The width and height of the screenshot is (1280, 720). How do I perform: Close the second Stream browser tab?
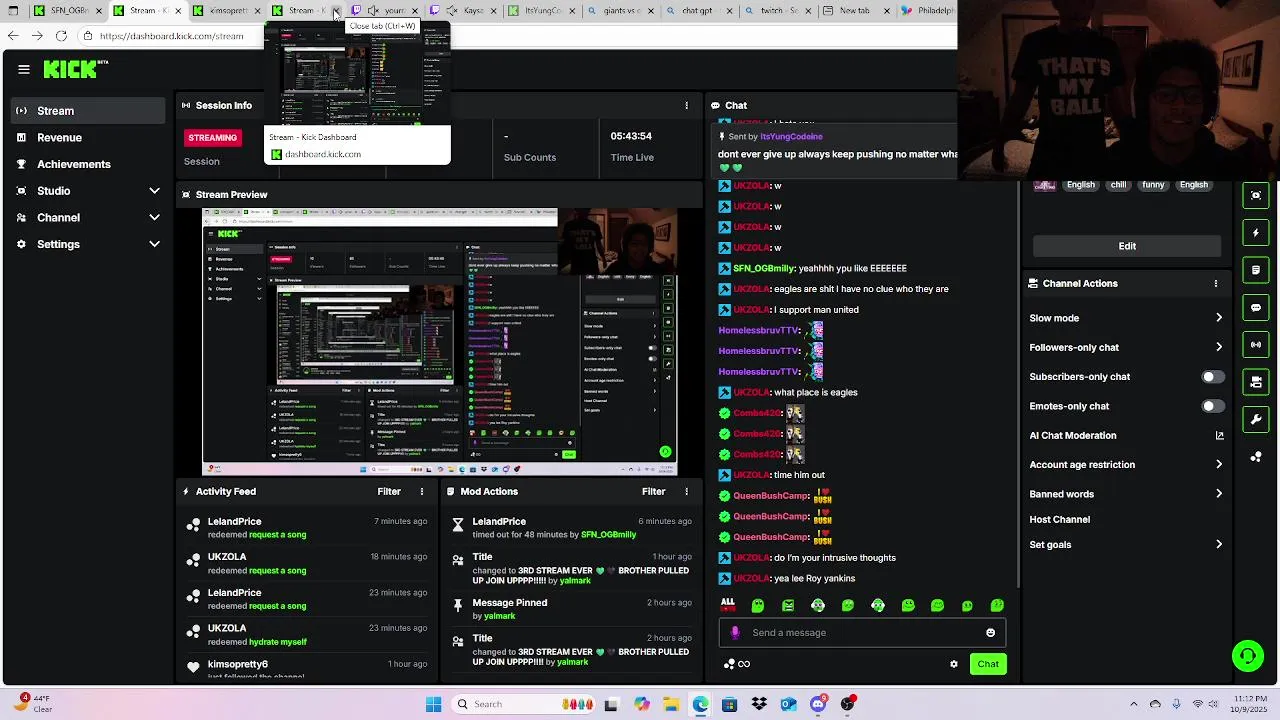coord(336,11)
